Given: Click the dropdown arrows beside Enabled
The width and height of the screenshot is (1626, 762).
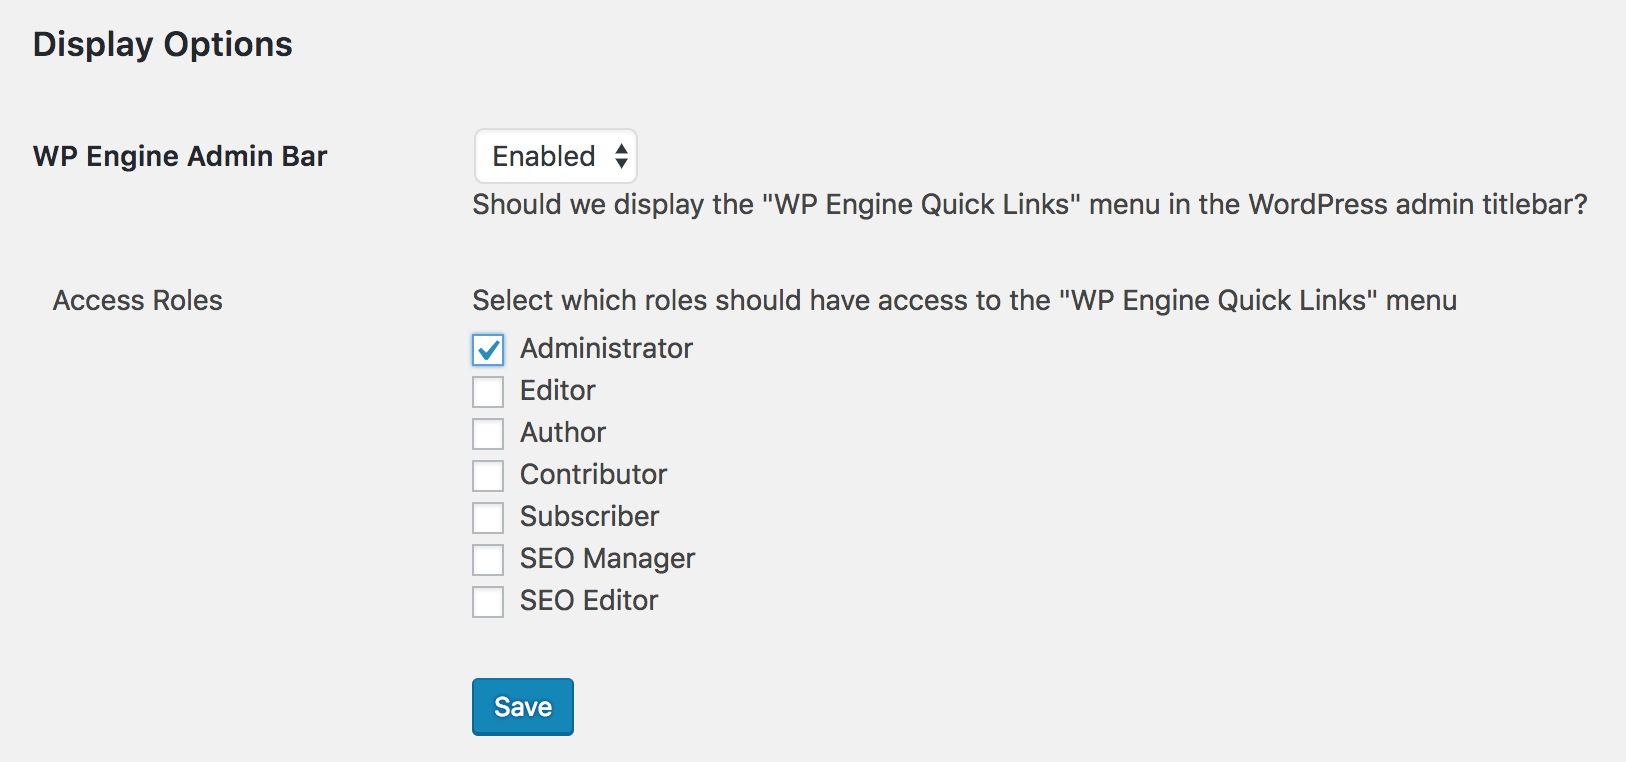Looking at the screenshot, I should (621, 156).
